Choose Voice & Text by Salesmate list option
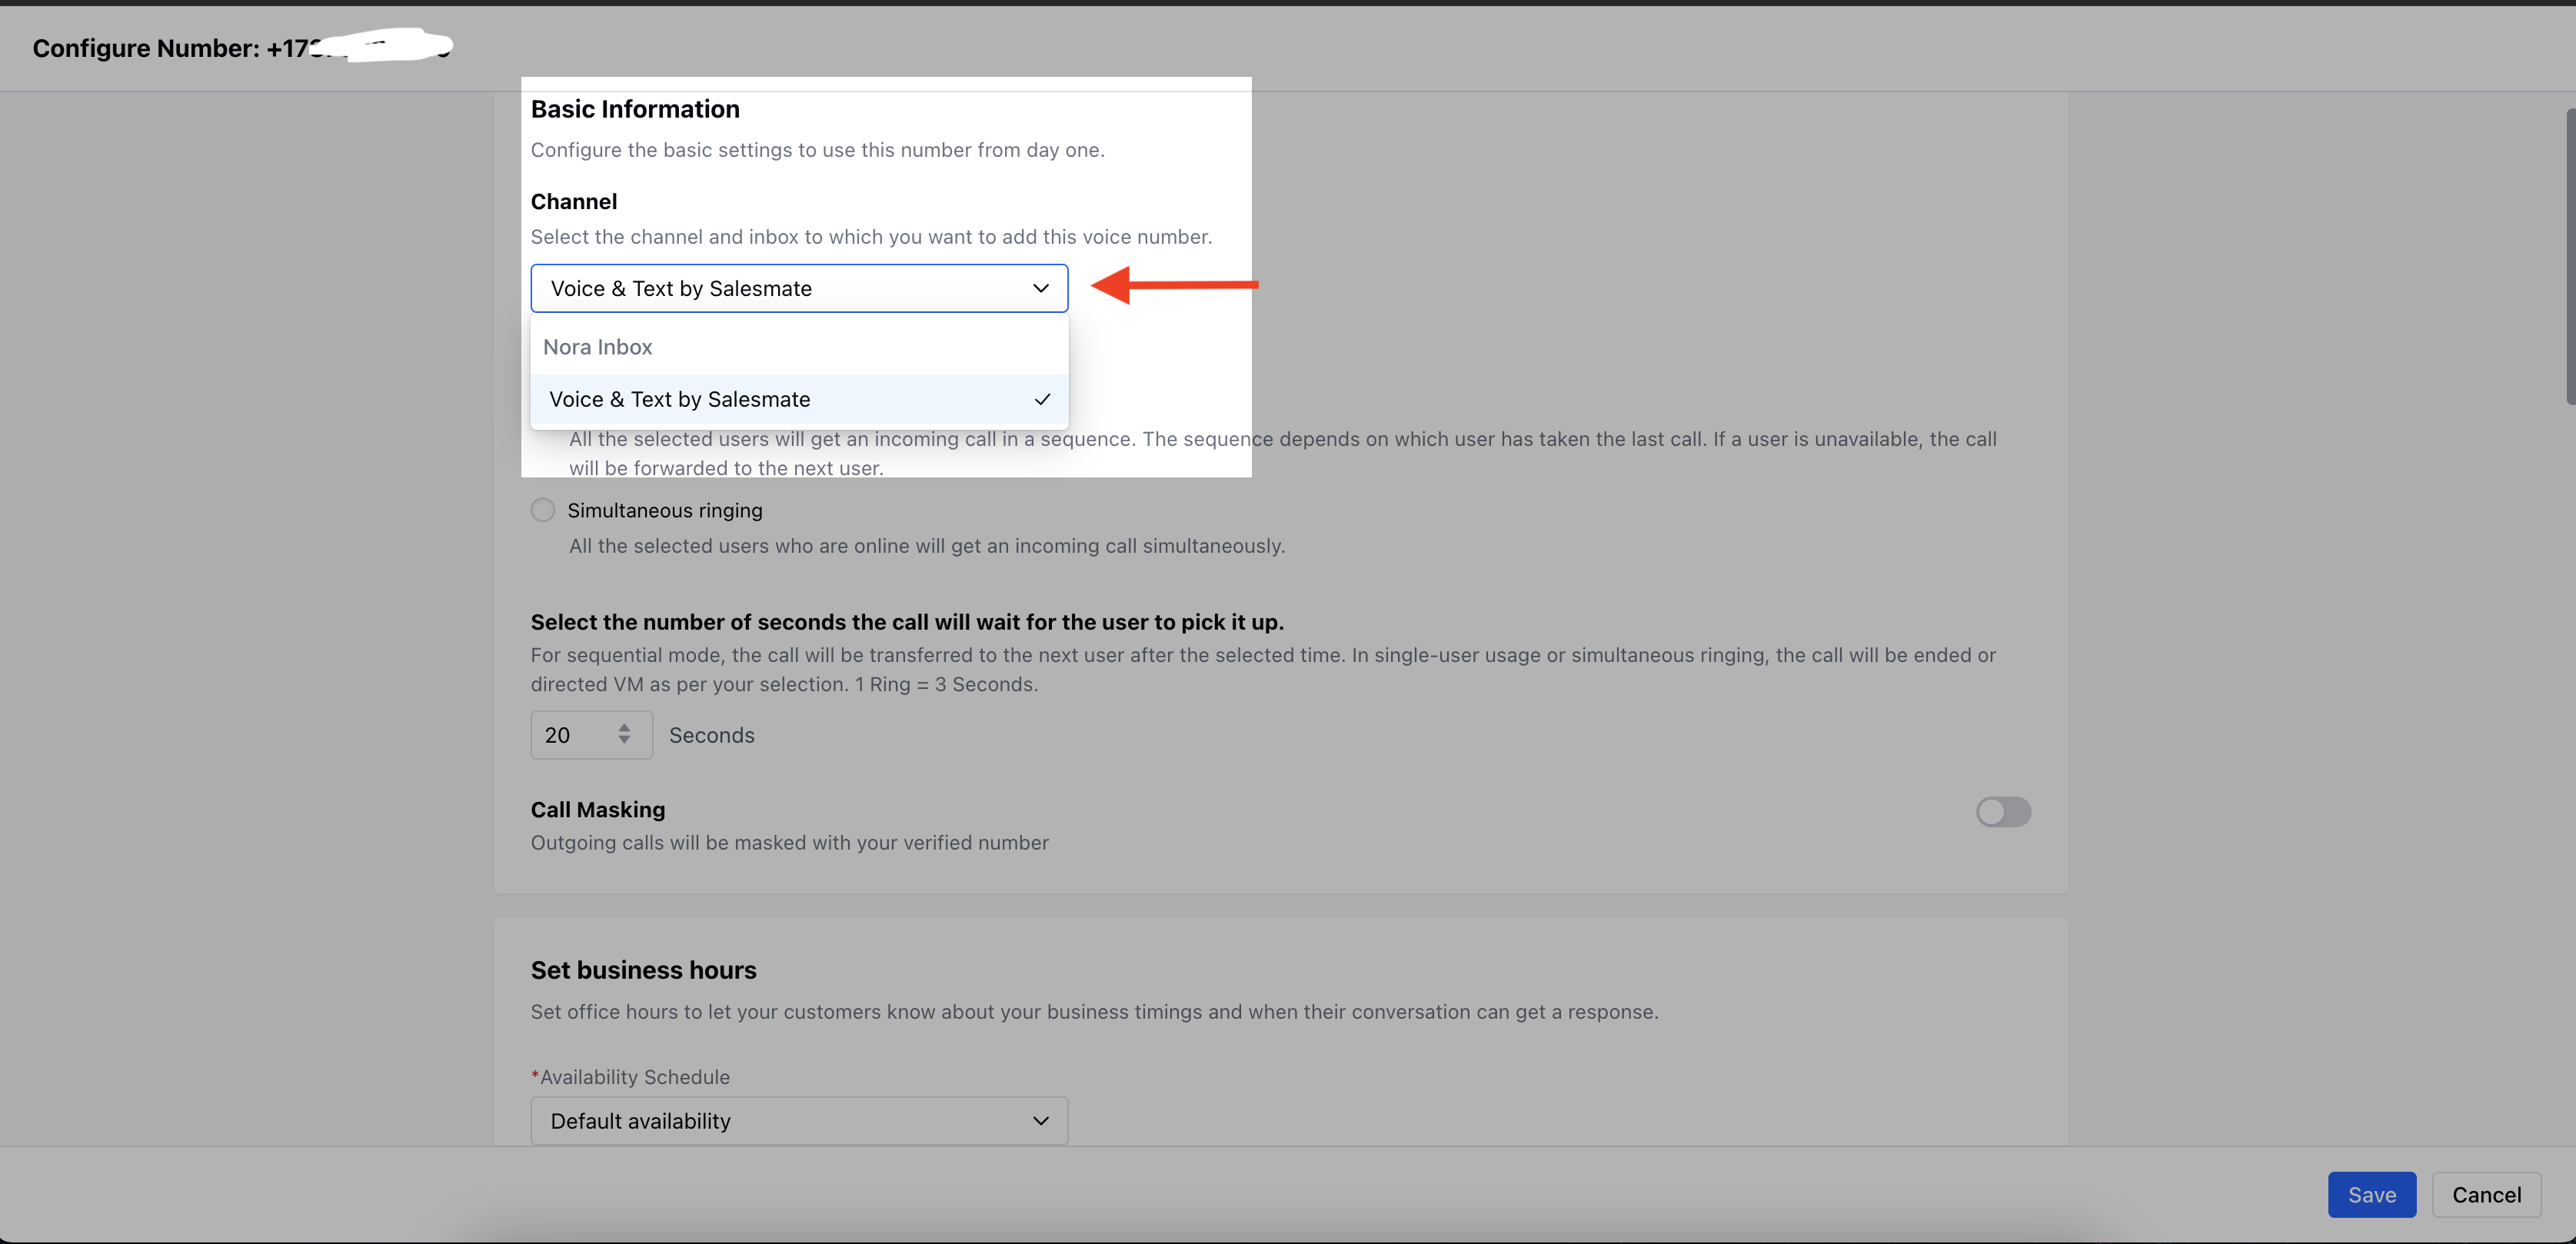The width and height of the screenshot is (2576, 1244). click(680, 399)
